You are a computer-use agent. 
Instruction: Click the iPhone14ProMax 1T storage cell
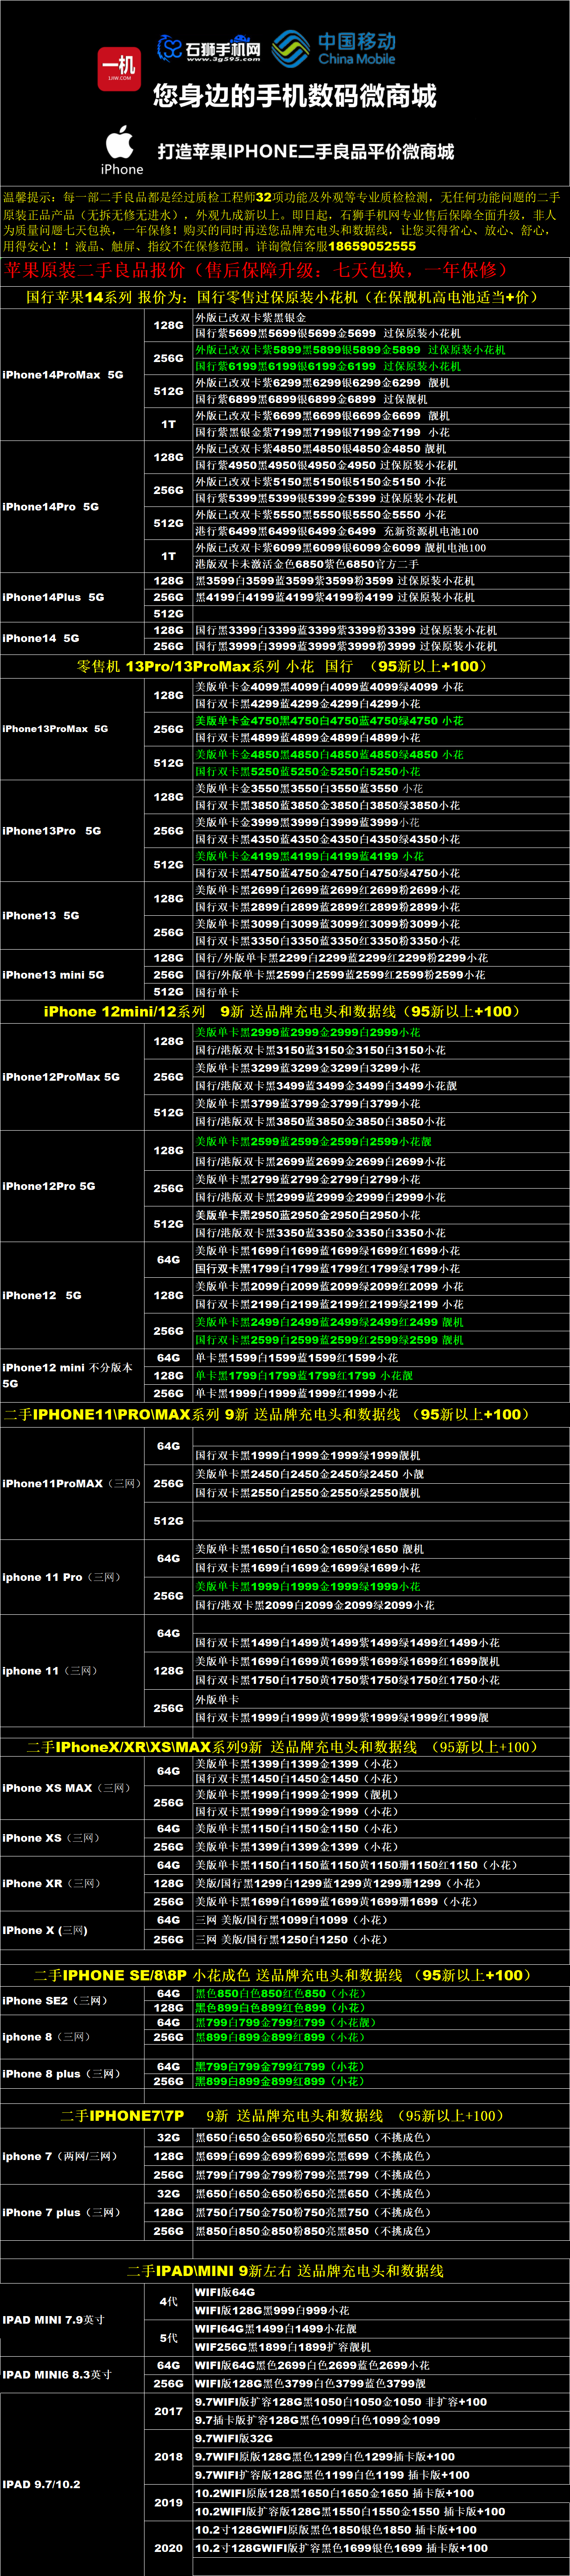(169, 424)
